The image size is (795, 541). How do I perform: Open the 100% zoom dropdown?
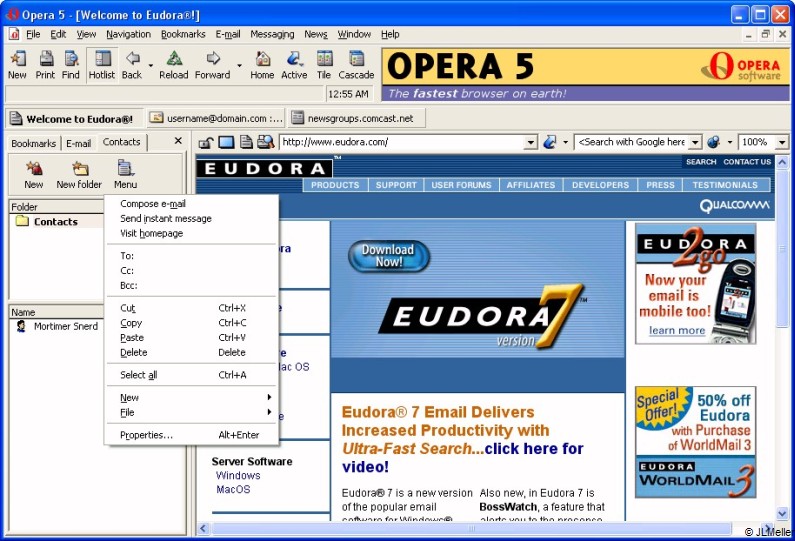782,142
